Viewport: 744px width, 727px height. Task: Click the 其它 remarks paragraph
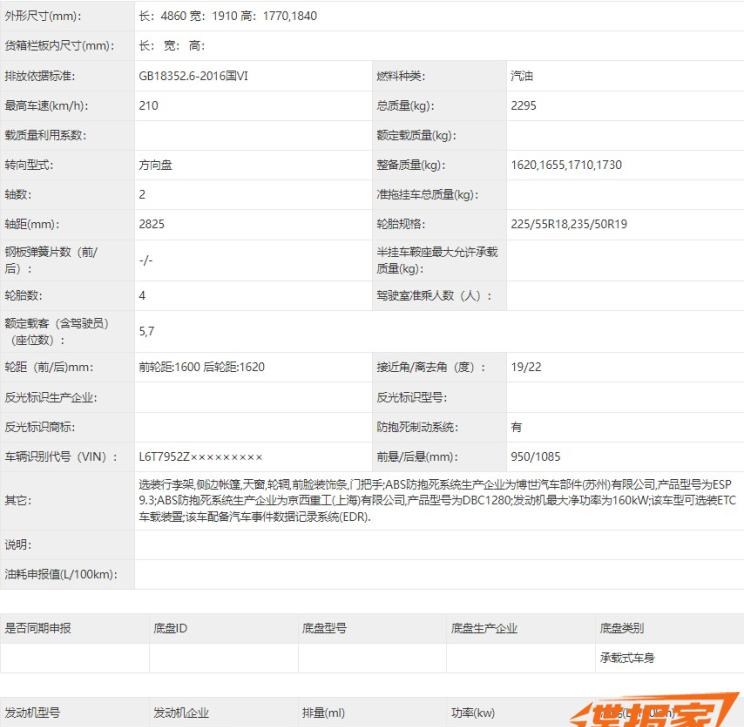(x=437, y=501)
